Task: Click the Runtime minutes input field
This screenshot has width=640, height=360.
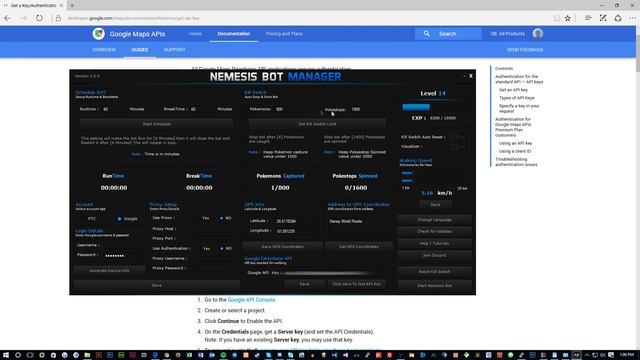Action: (x=115, y=109)
